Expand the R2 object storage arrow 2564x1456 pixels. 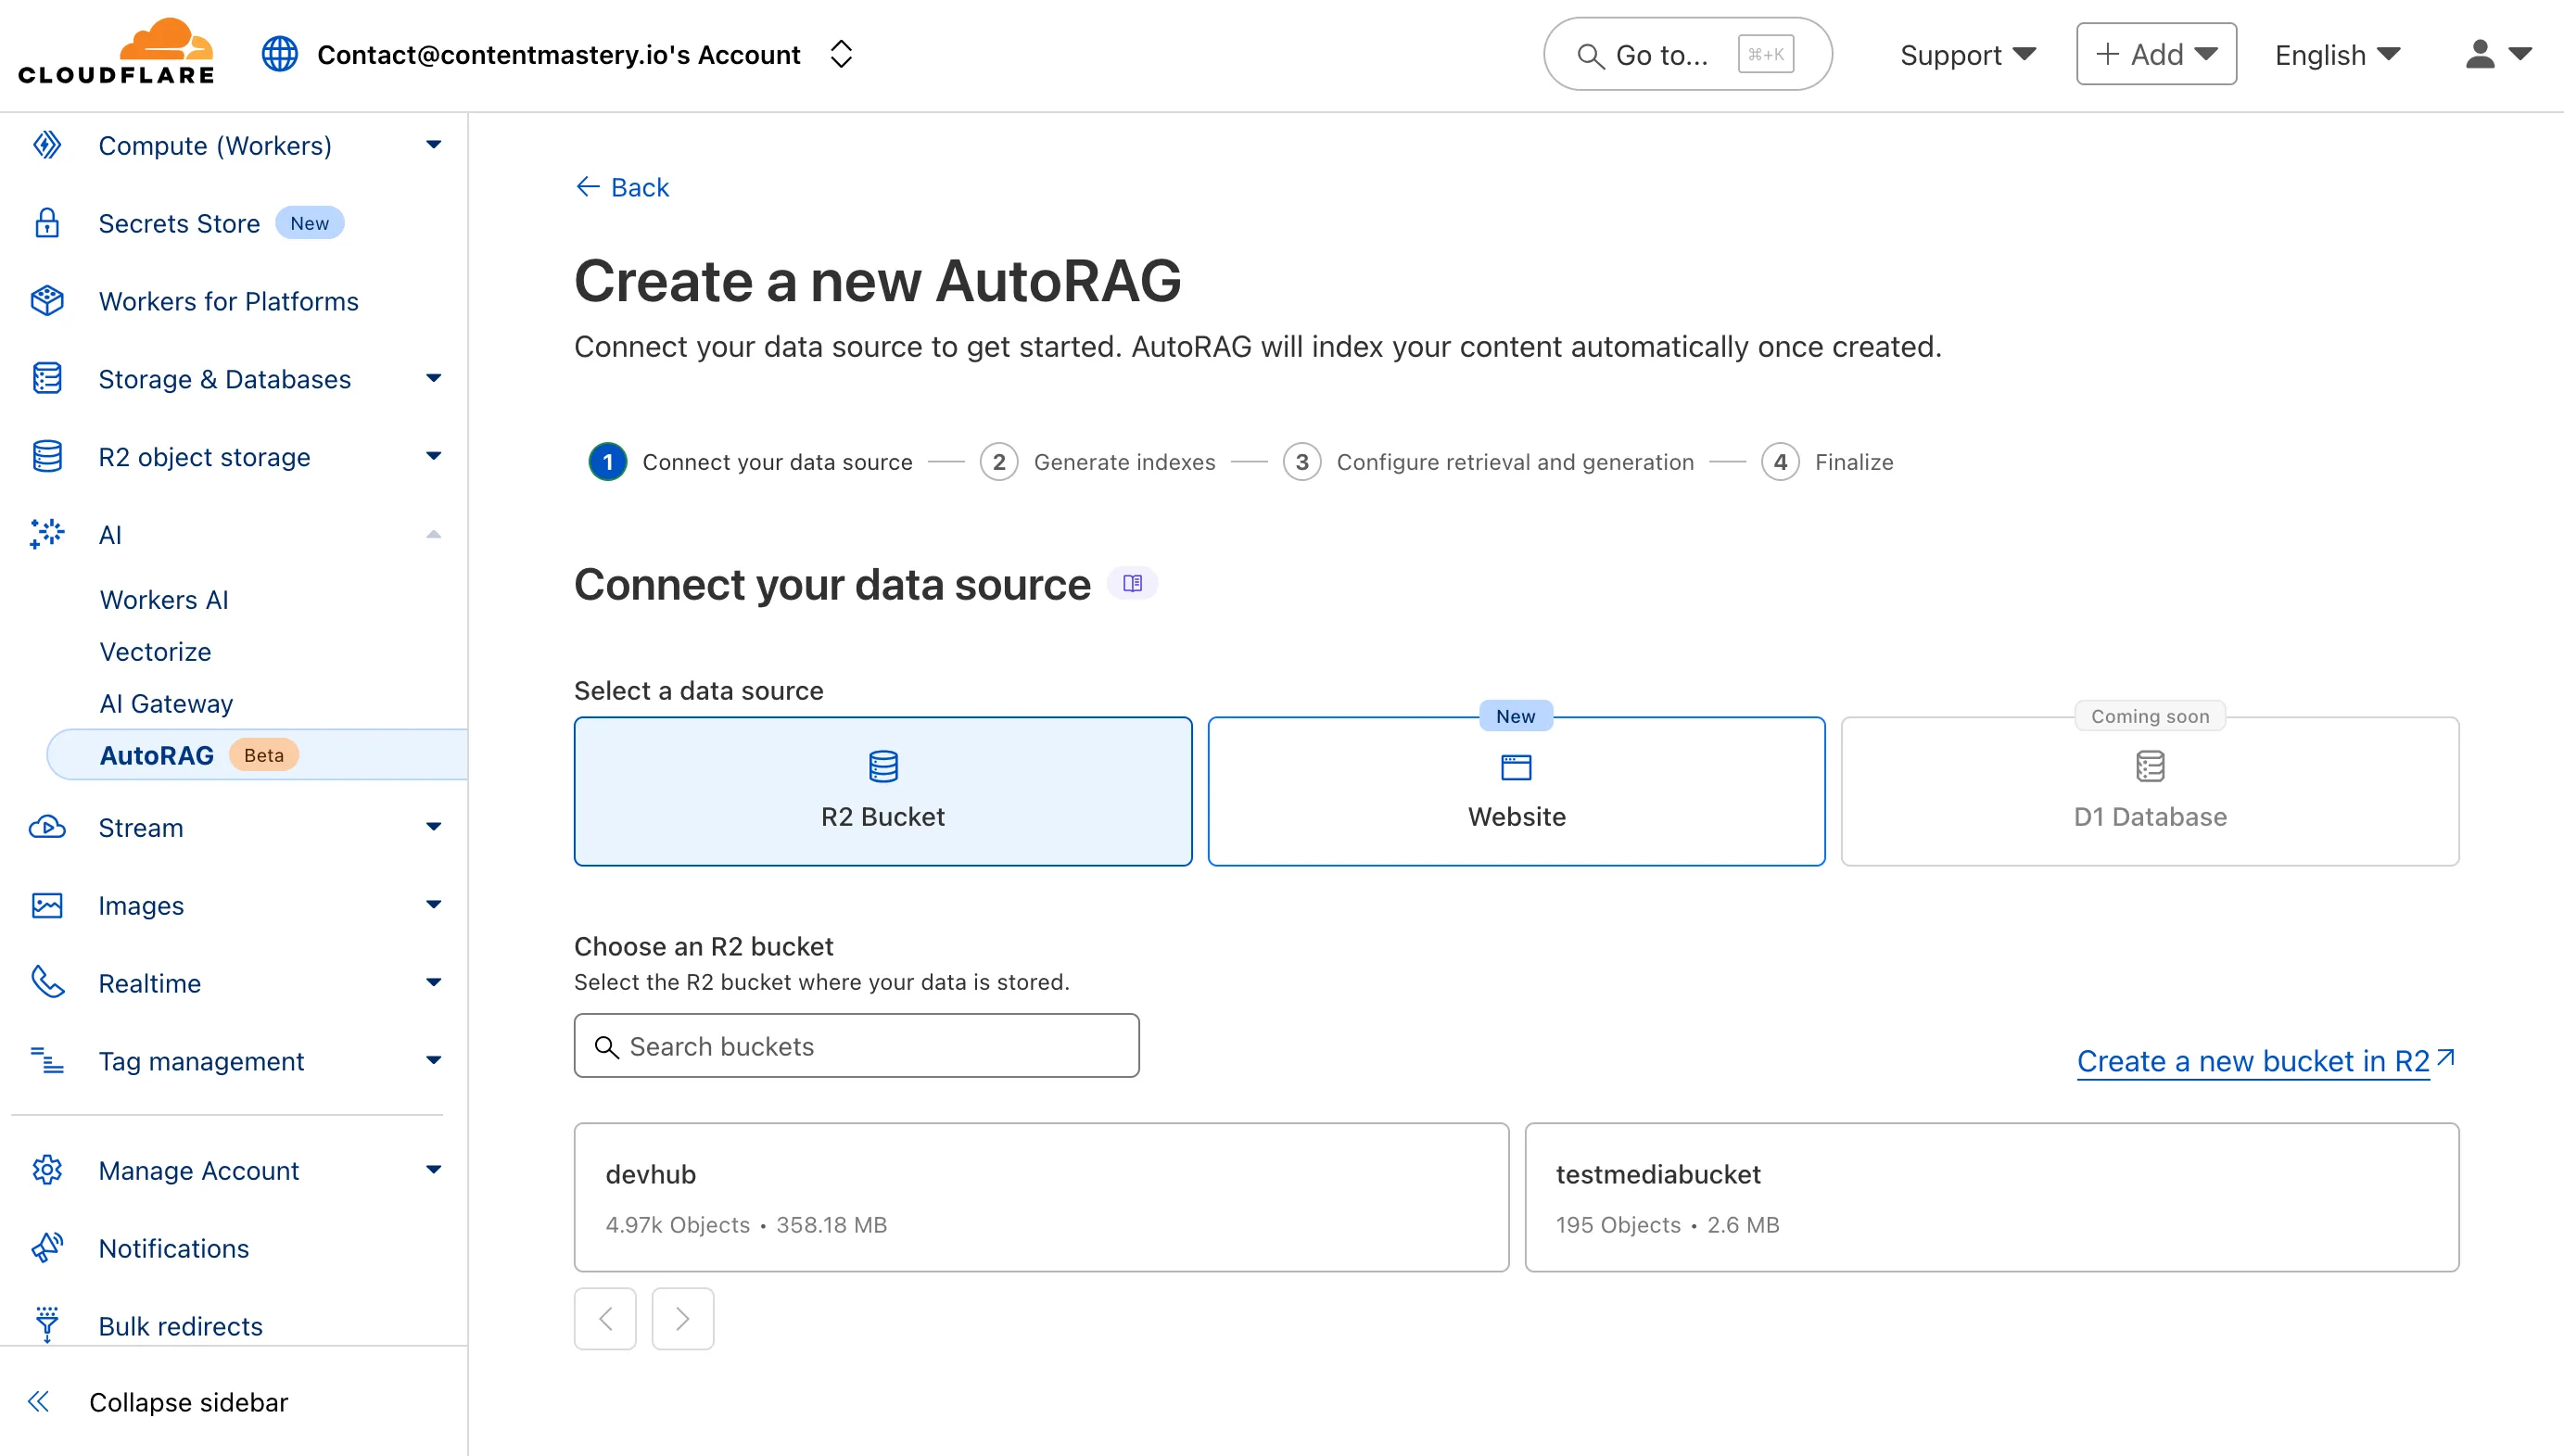point(433,457)
